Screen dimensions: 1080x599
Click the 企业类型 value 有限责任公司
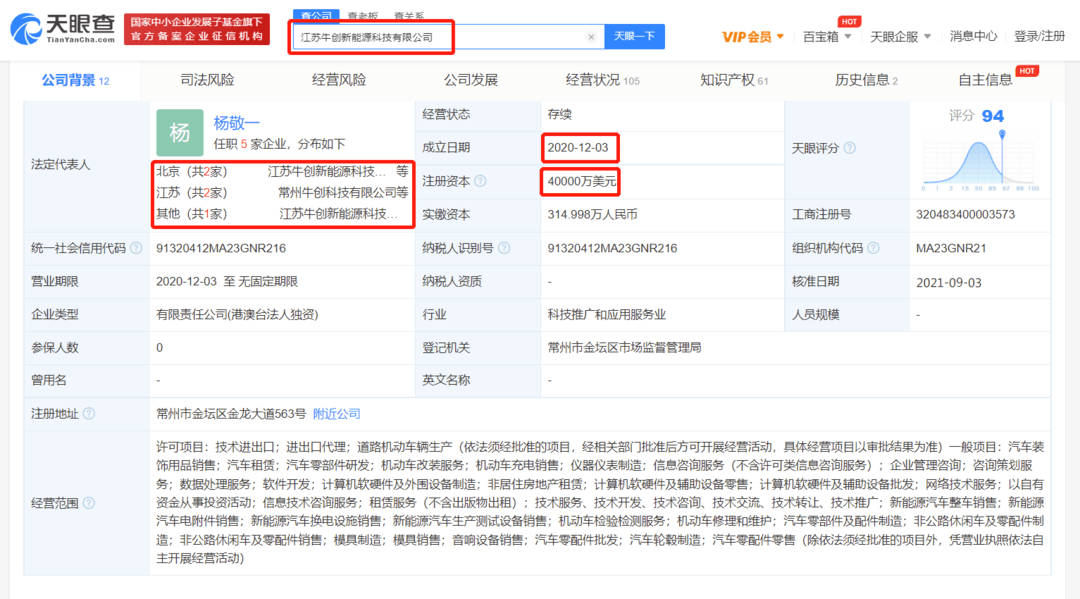tap(237, 315)
